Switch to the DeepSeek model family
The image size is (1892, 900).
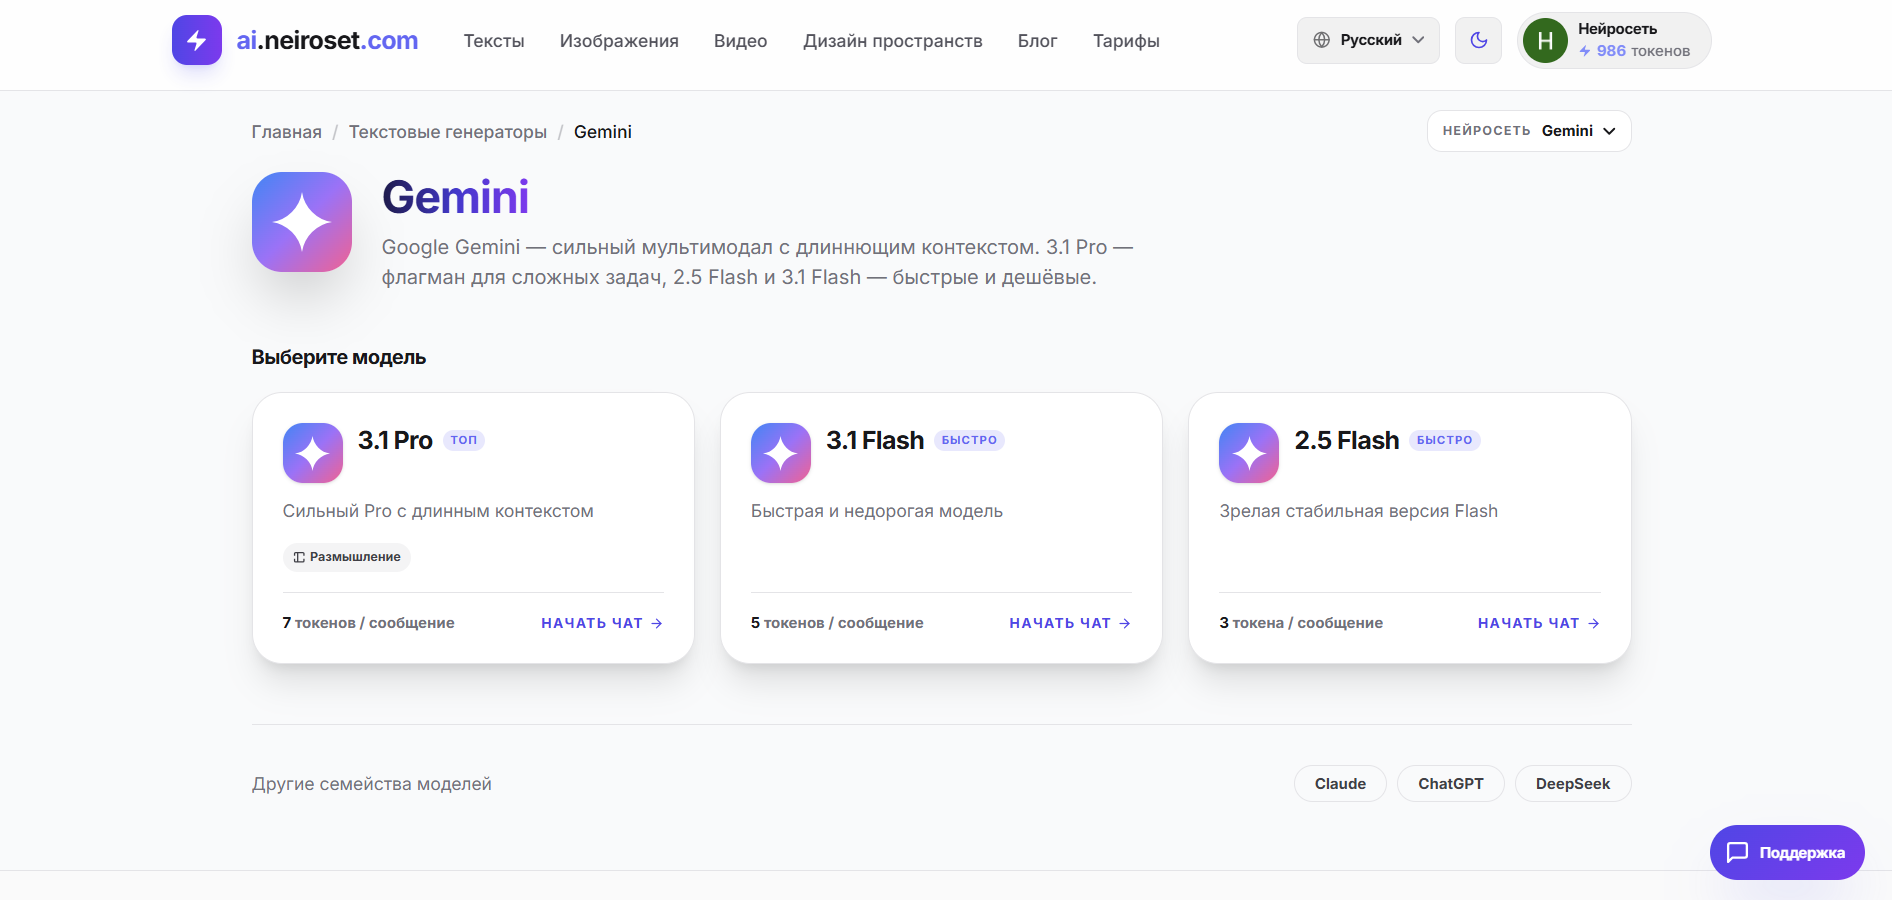click(1573, 784)
